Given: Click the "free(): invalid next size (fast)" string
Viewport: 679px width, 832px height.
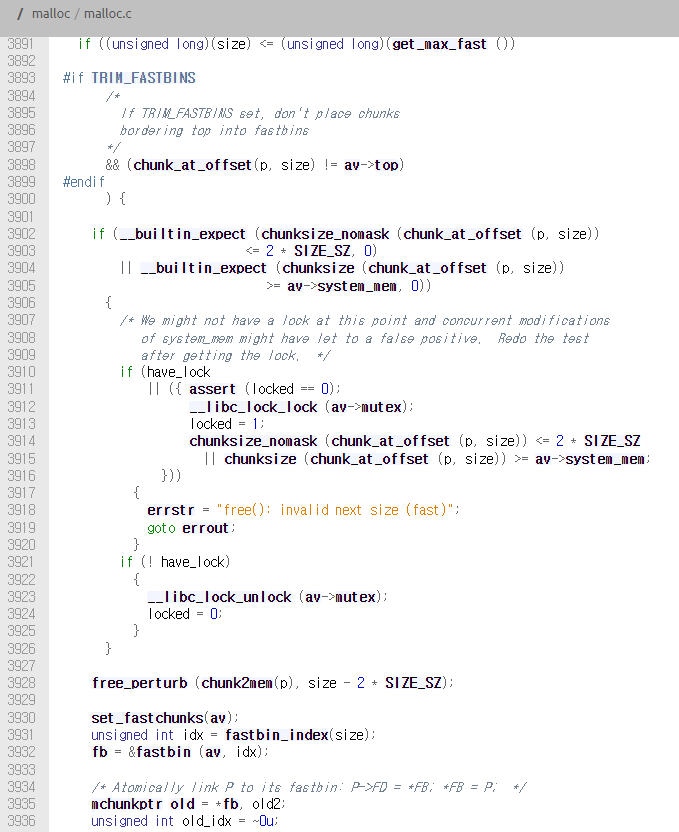Looking at the screenshot, I should coord(335,510).
